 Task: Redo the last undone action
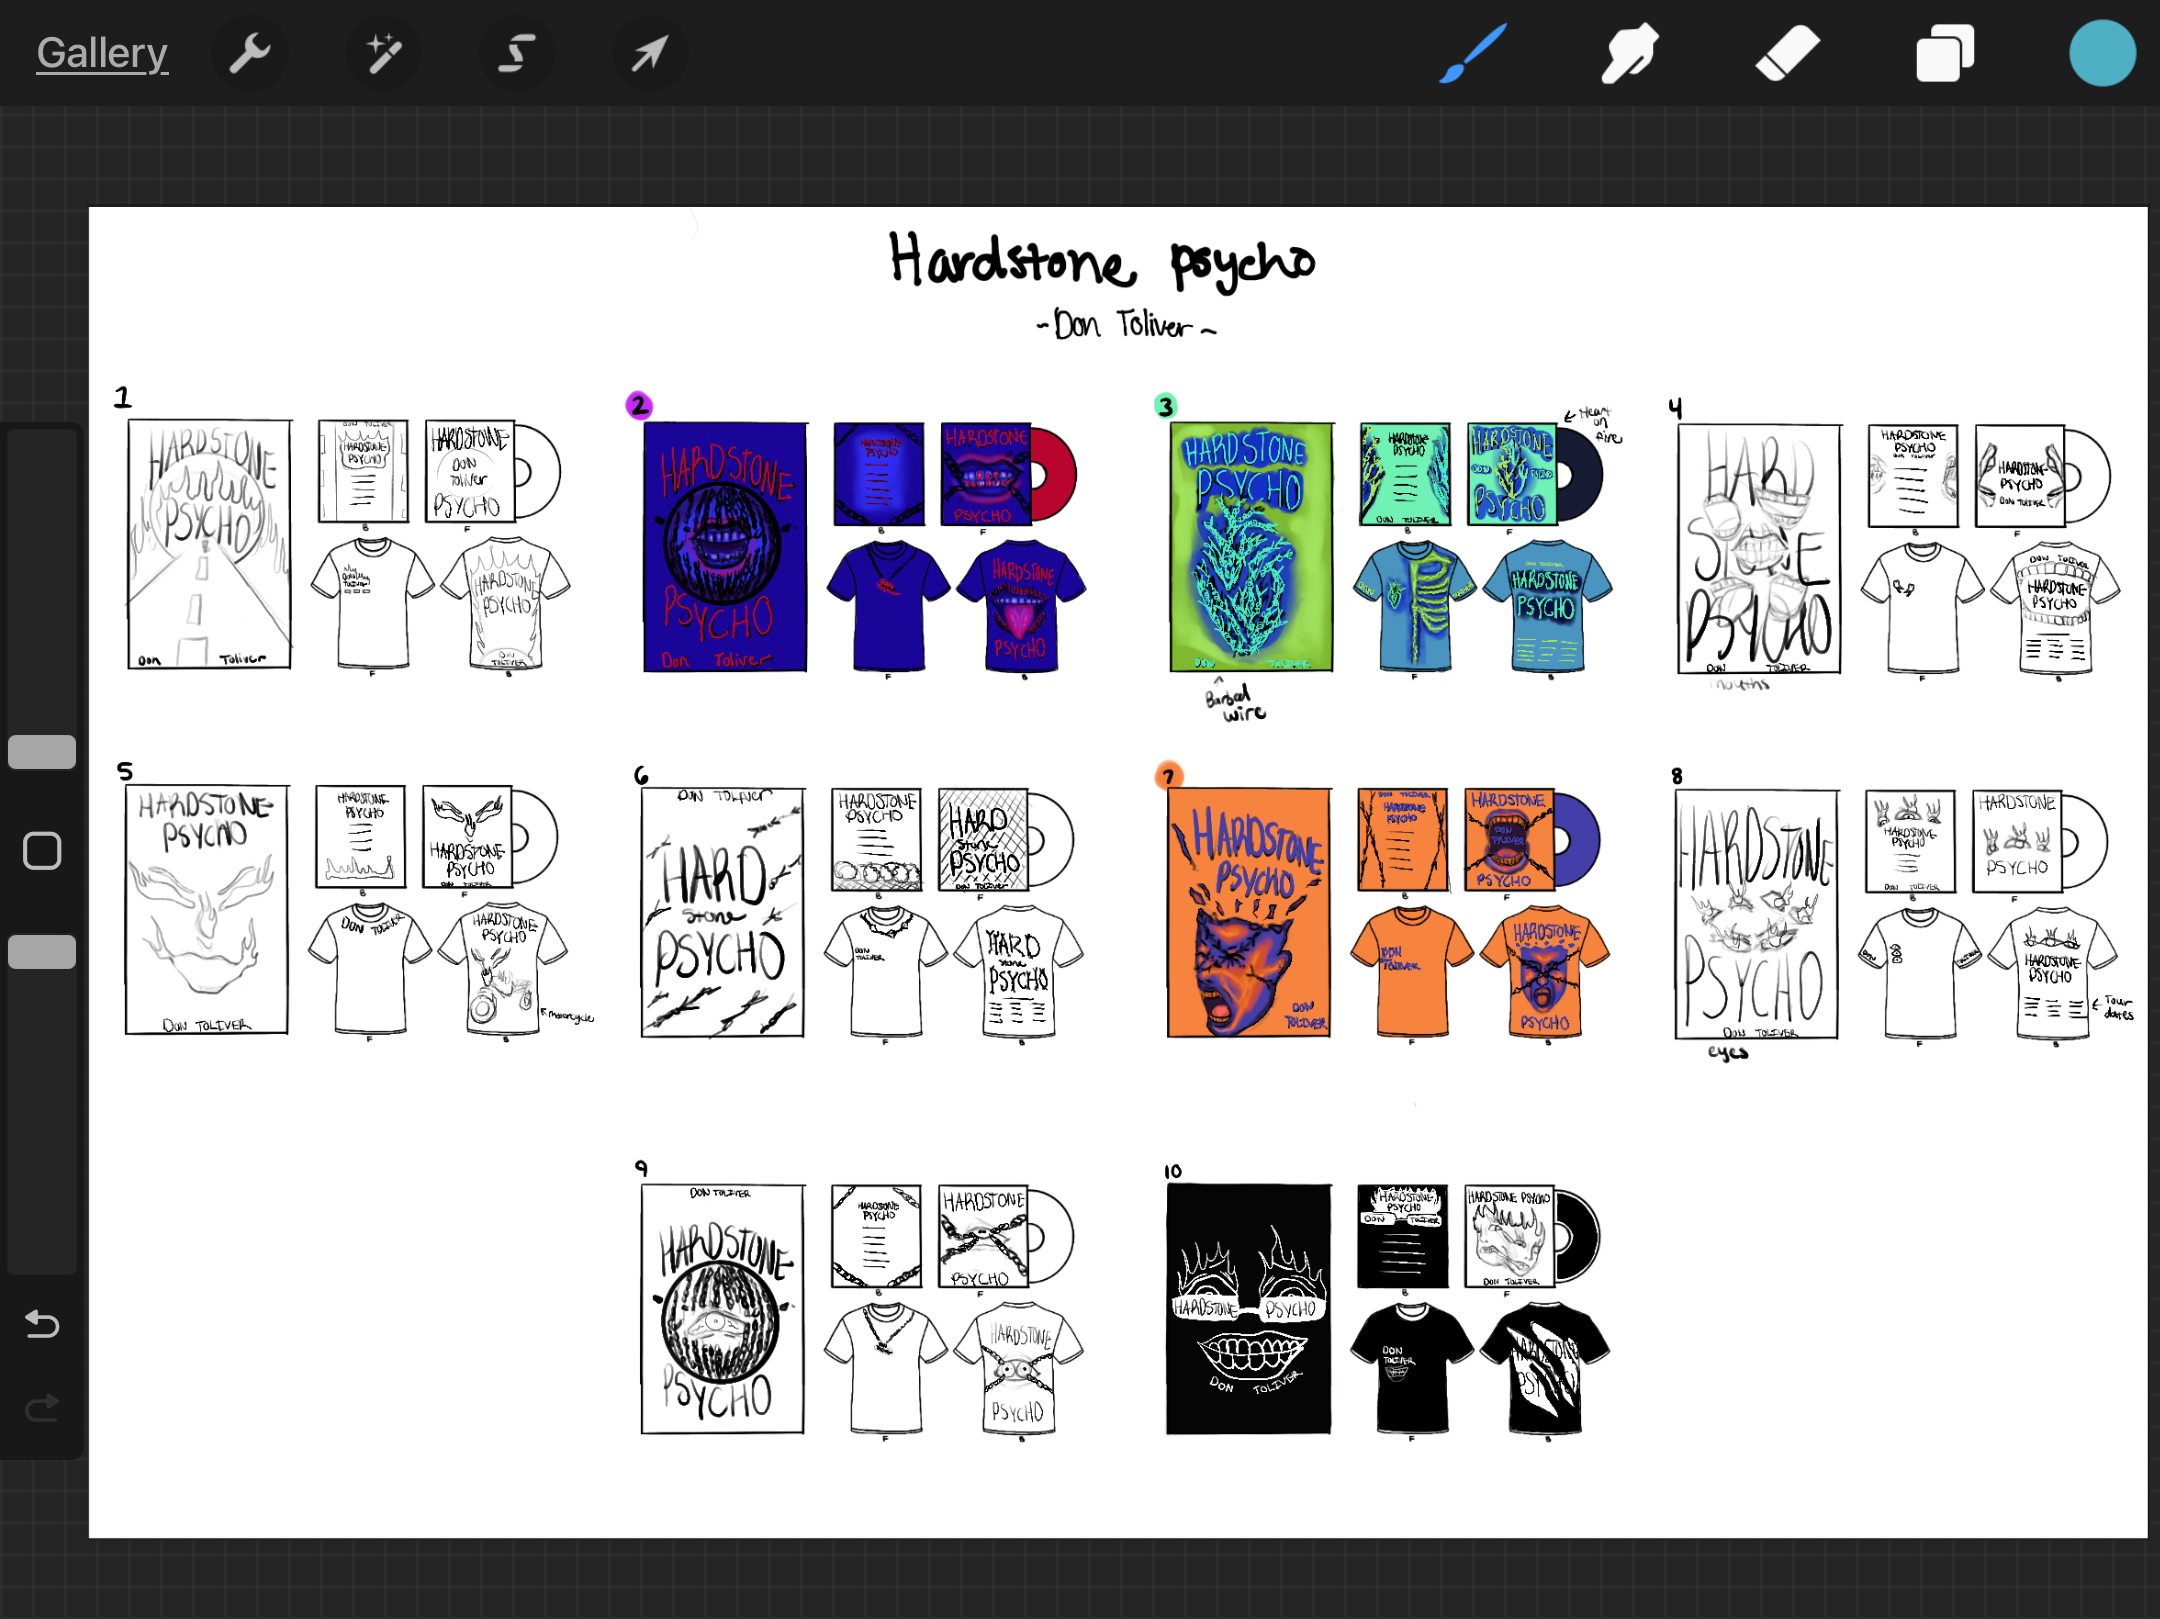point(42,1408)
